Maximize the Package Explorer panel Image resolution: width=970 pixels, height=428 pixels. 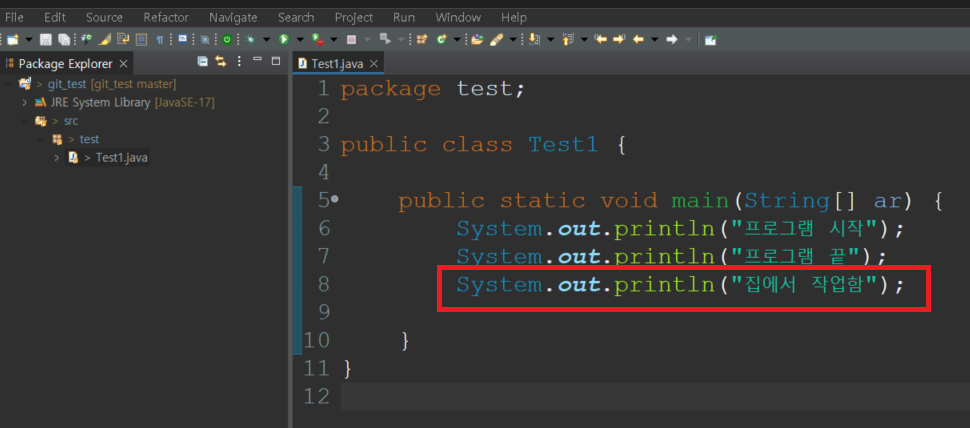(277, 61)
